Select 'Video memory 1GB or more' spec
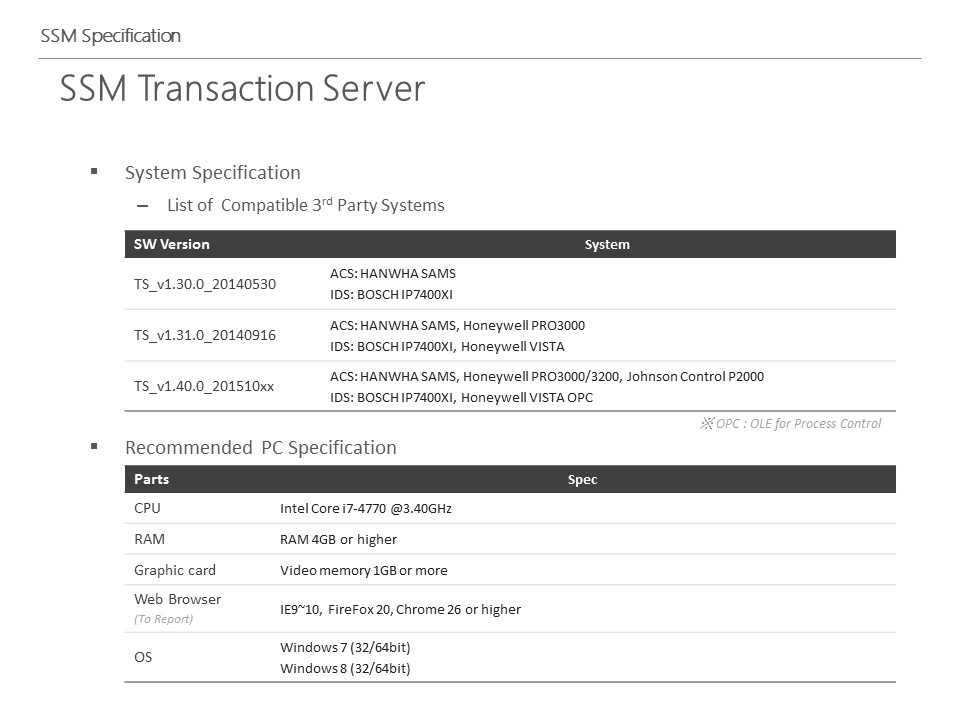The width and height of the screenshot is (960, 720). coord(364,570)
